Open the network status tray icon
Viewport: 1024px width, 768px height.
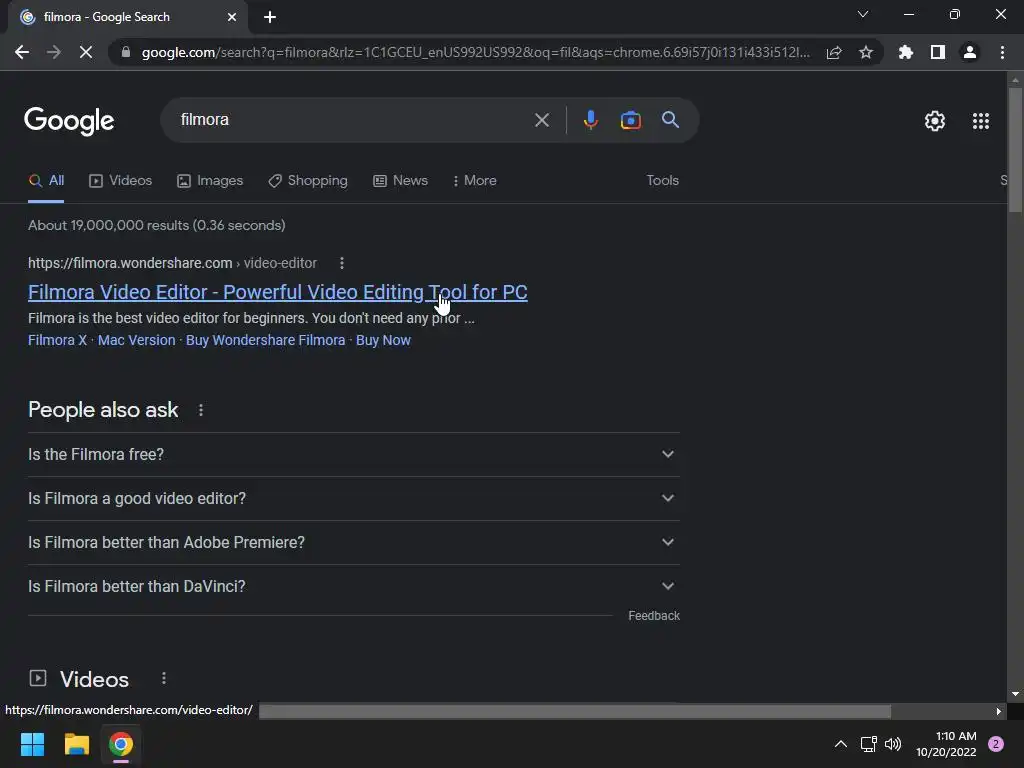point(868,744)
